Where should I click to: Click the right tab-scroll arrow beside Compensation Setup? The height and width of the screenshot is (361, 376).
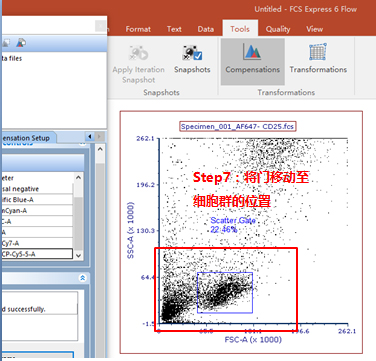pyautogui.click(x=99, y=137)
